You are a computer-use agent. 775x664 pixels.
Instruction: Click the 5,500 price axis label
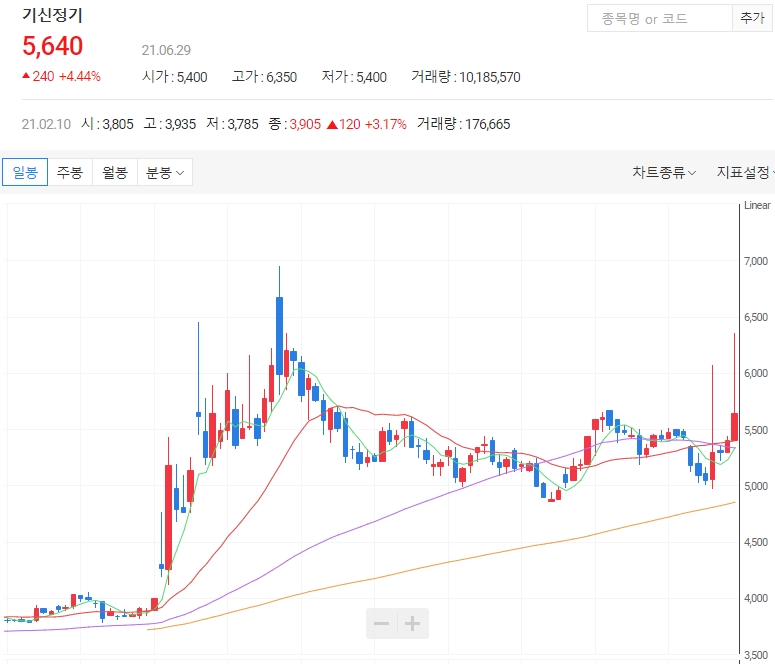click(x=756, y=430)
